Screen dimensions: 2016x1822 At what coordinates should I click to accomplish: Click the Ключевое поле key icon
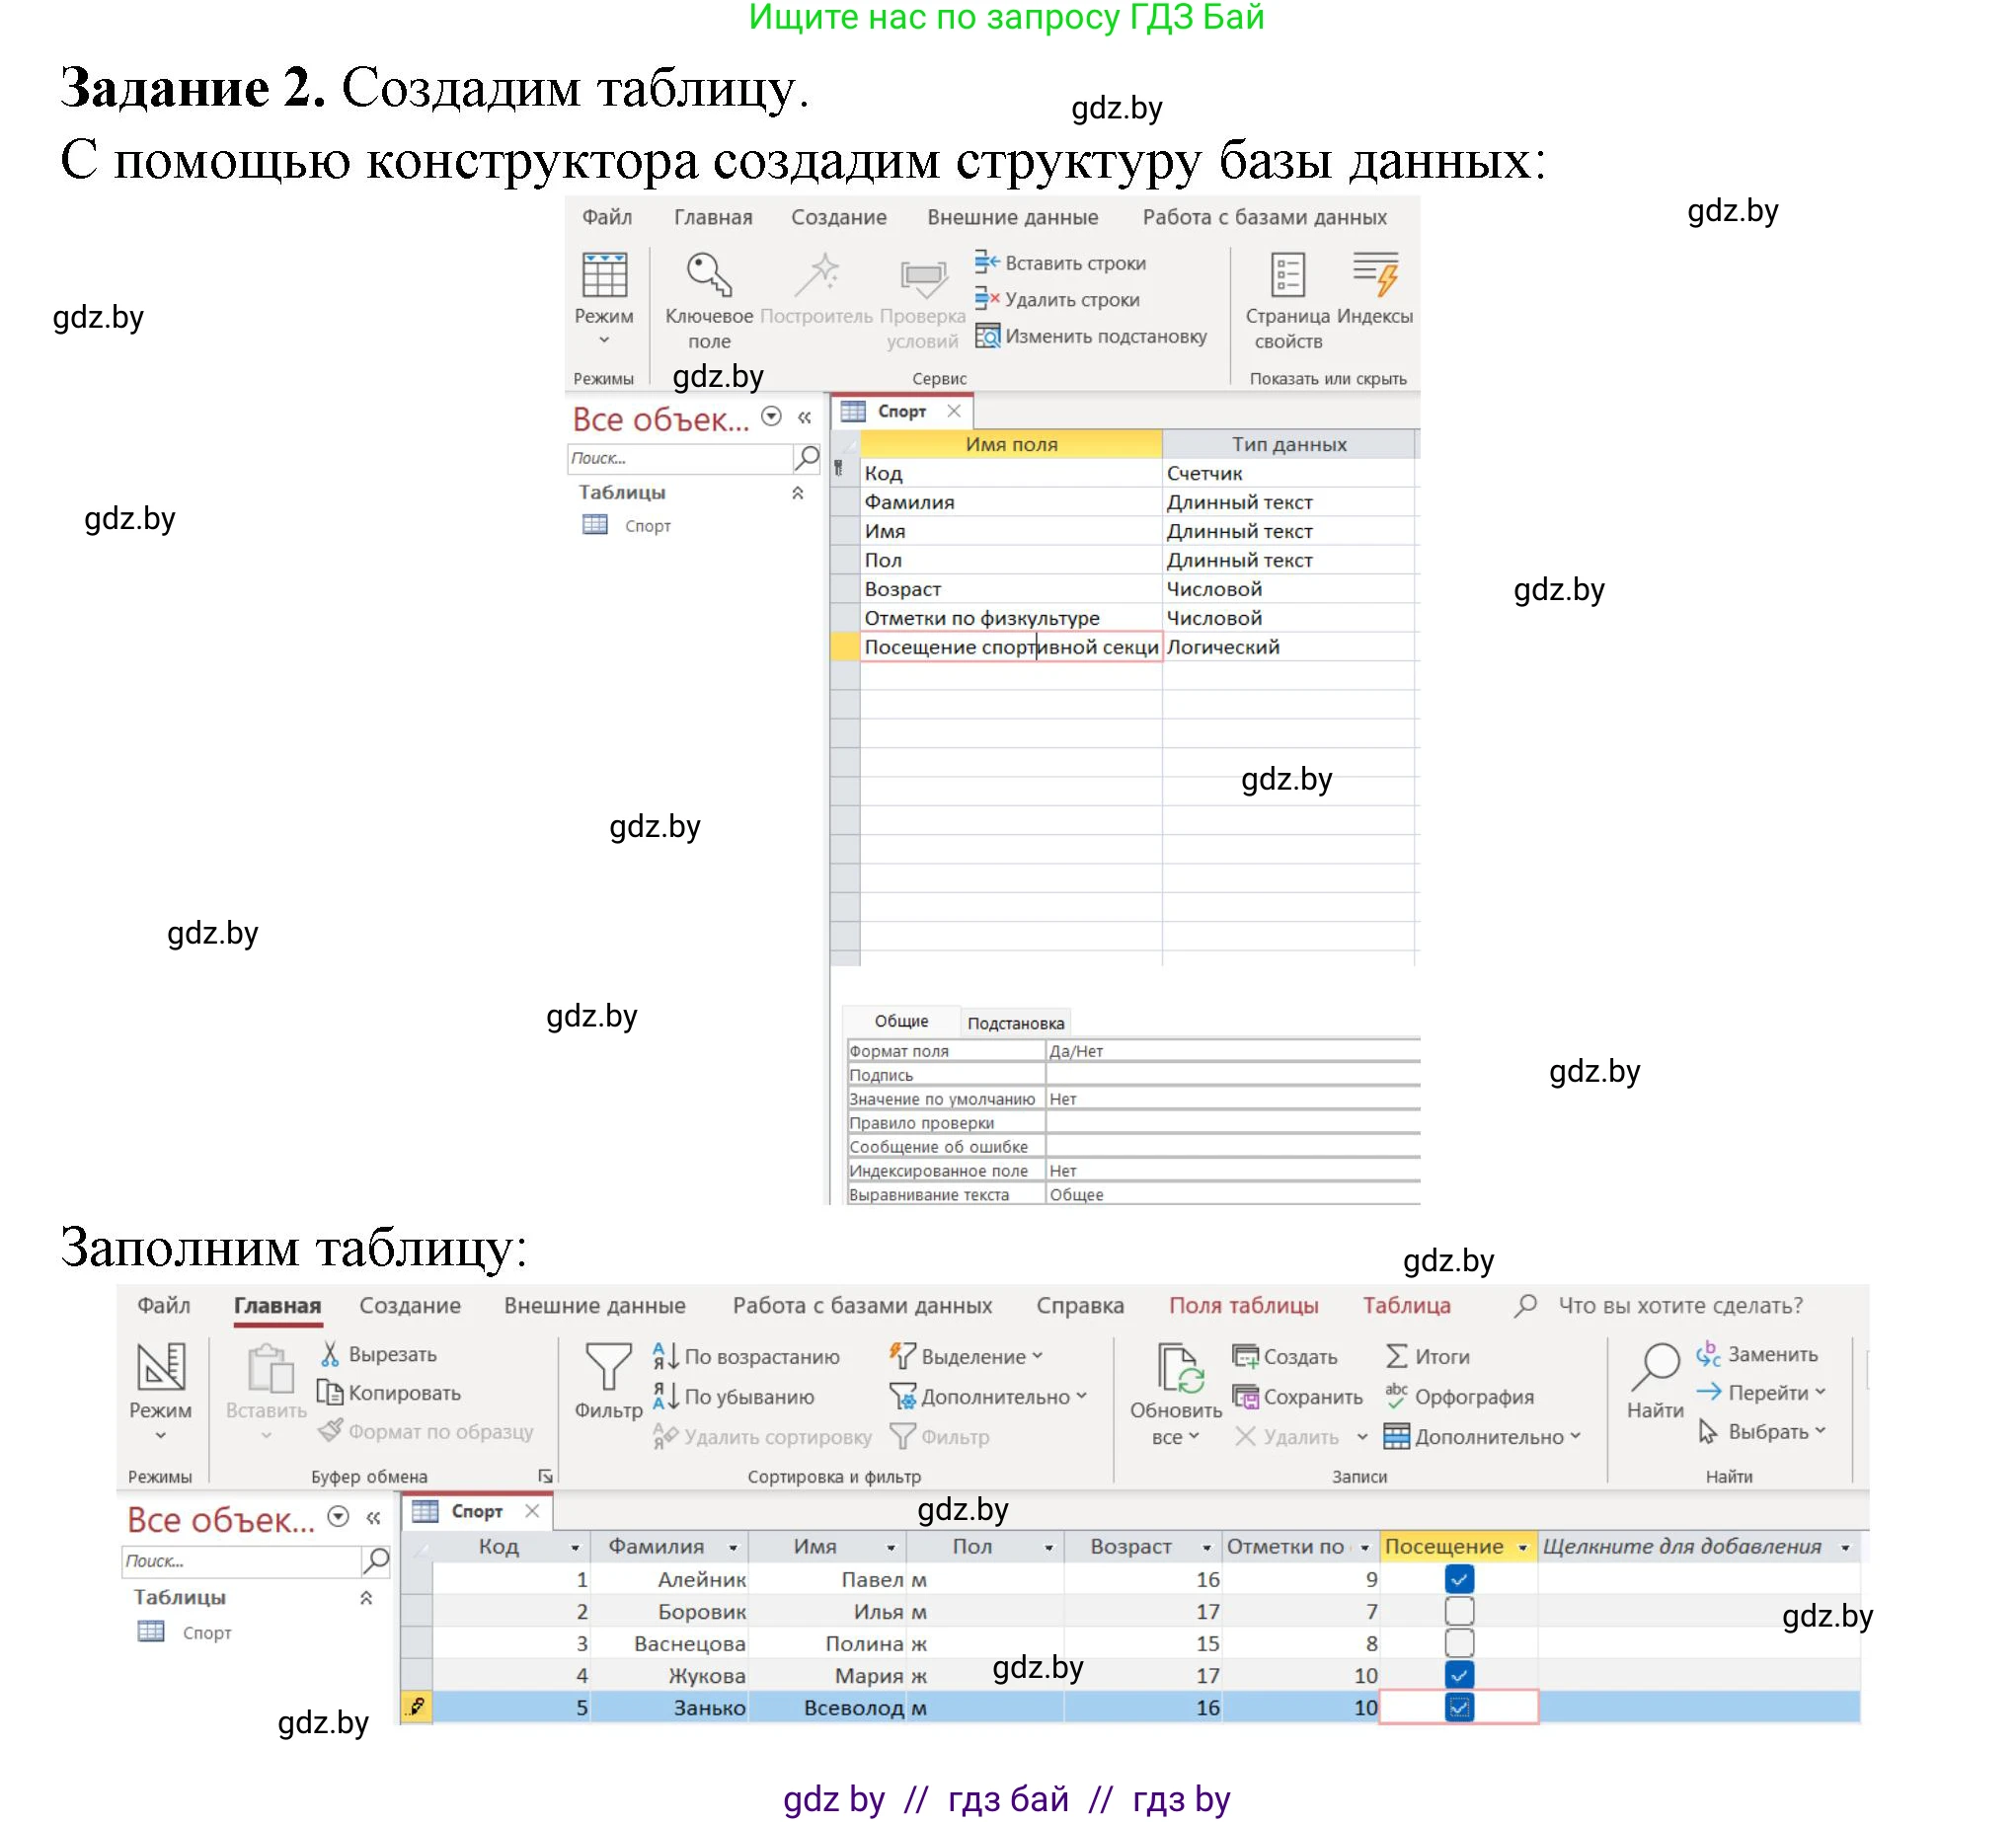point(709,274)
